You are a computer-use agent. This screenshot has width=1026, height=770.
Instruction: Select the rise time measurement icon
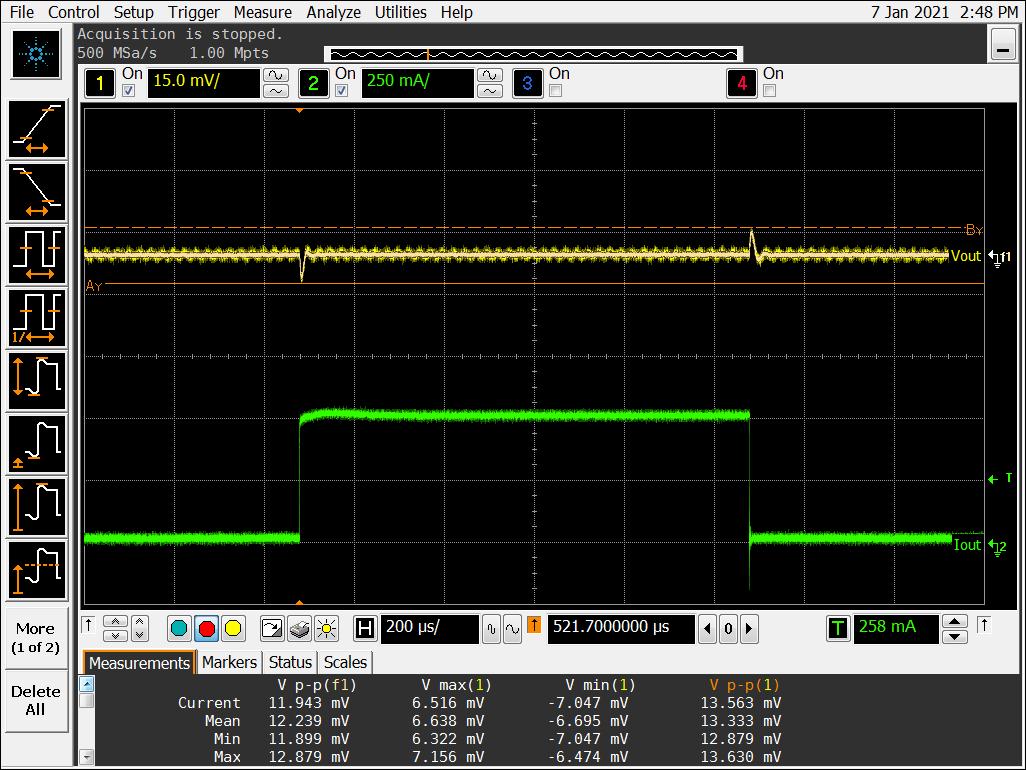(x=37, y=130)
